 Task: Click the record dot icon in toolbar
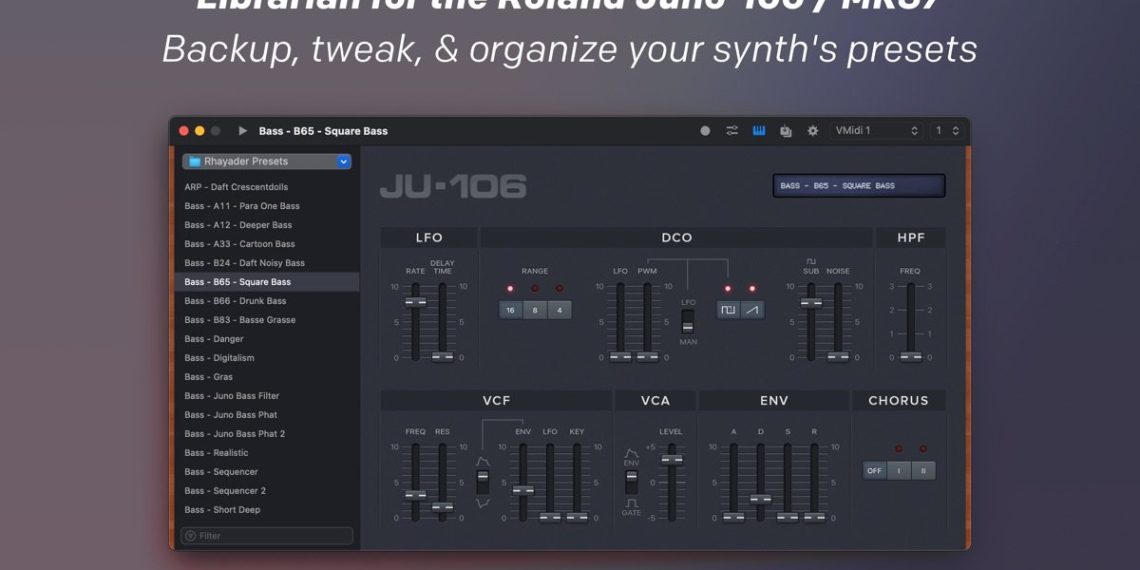705,131
